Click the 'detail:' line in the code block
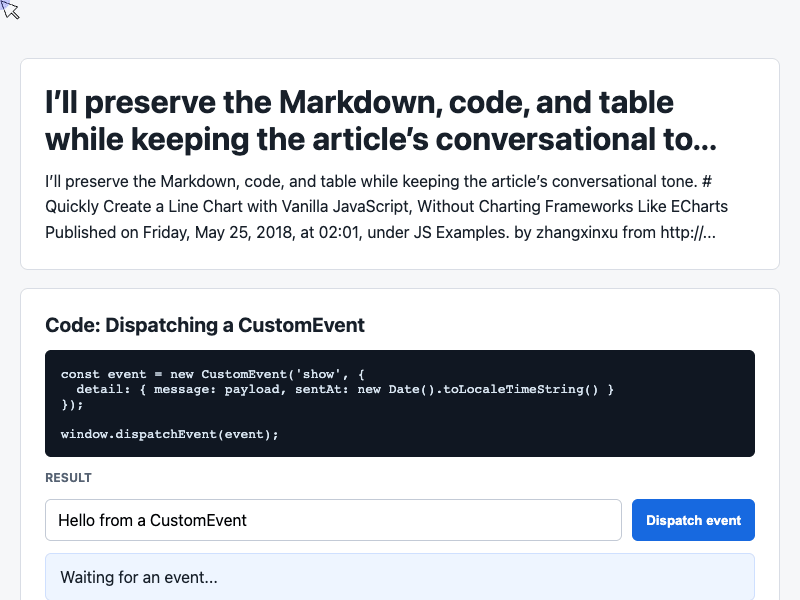The image size is (800, 600). (344, 389)
